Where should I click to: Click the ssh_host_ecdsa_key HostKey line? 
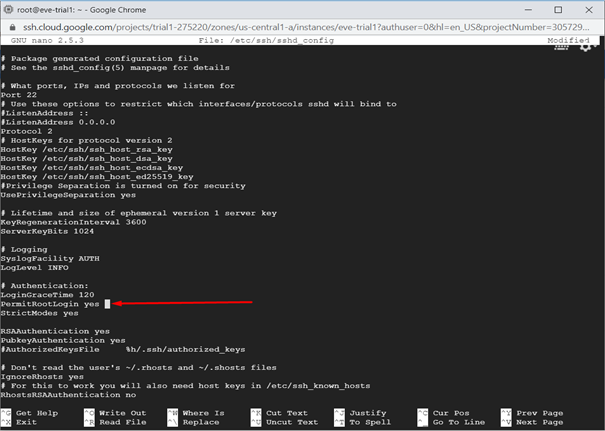pos(92,167)
